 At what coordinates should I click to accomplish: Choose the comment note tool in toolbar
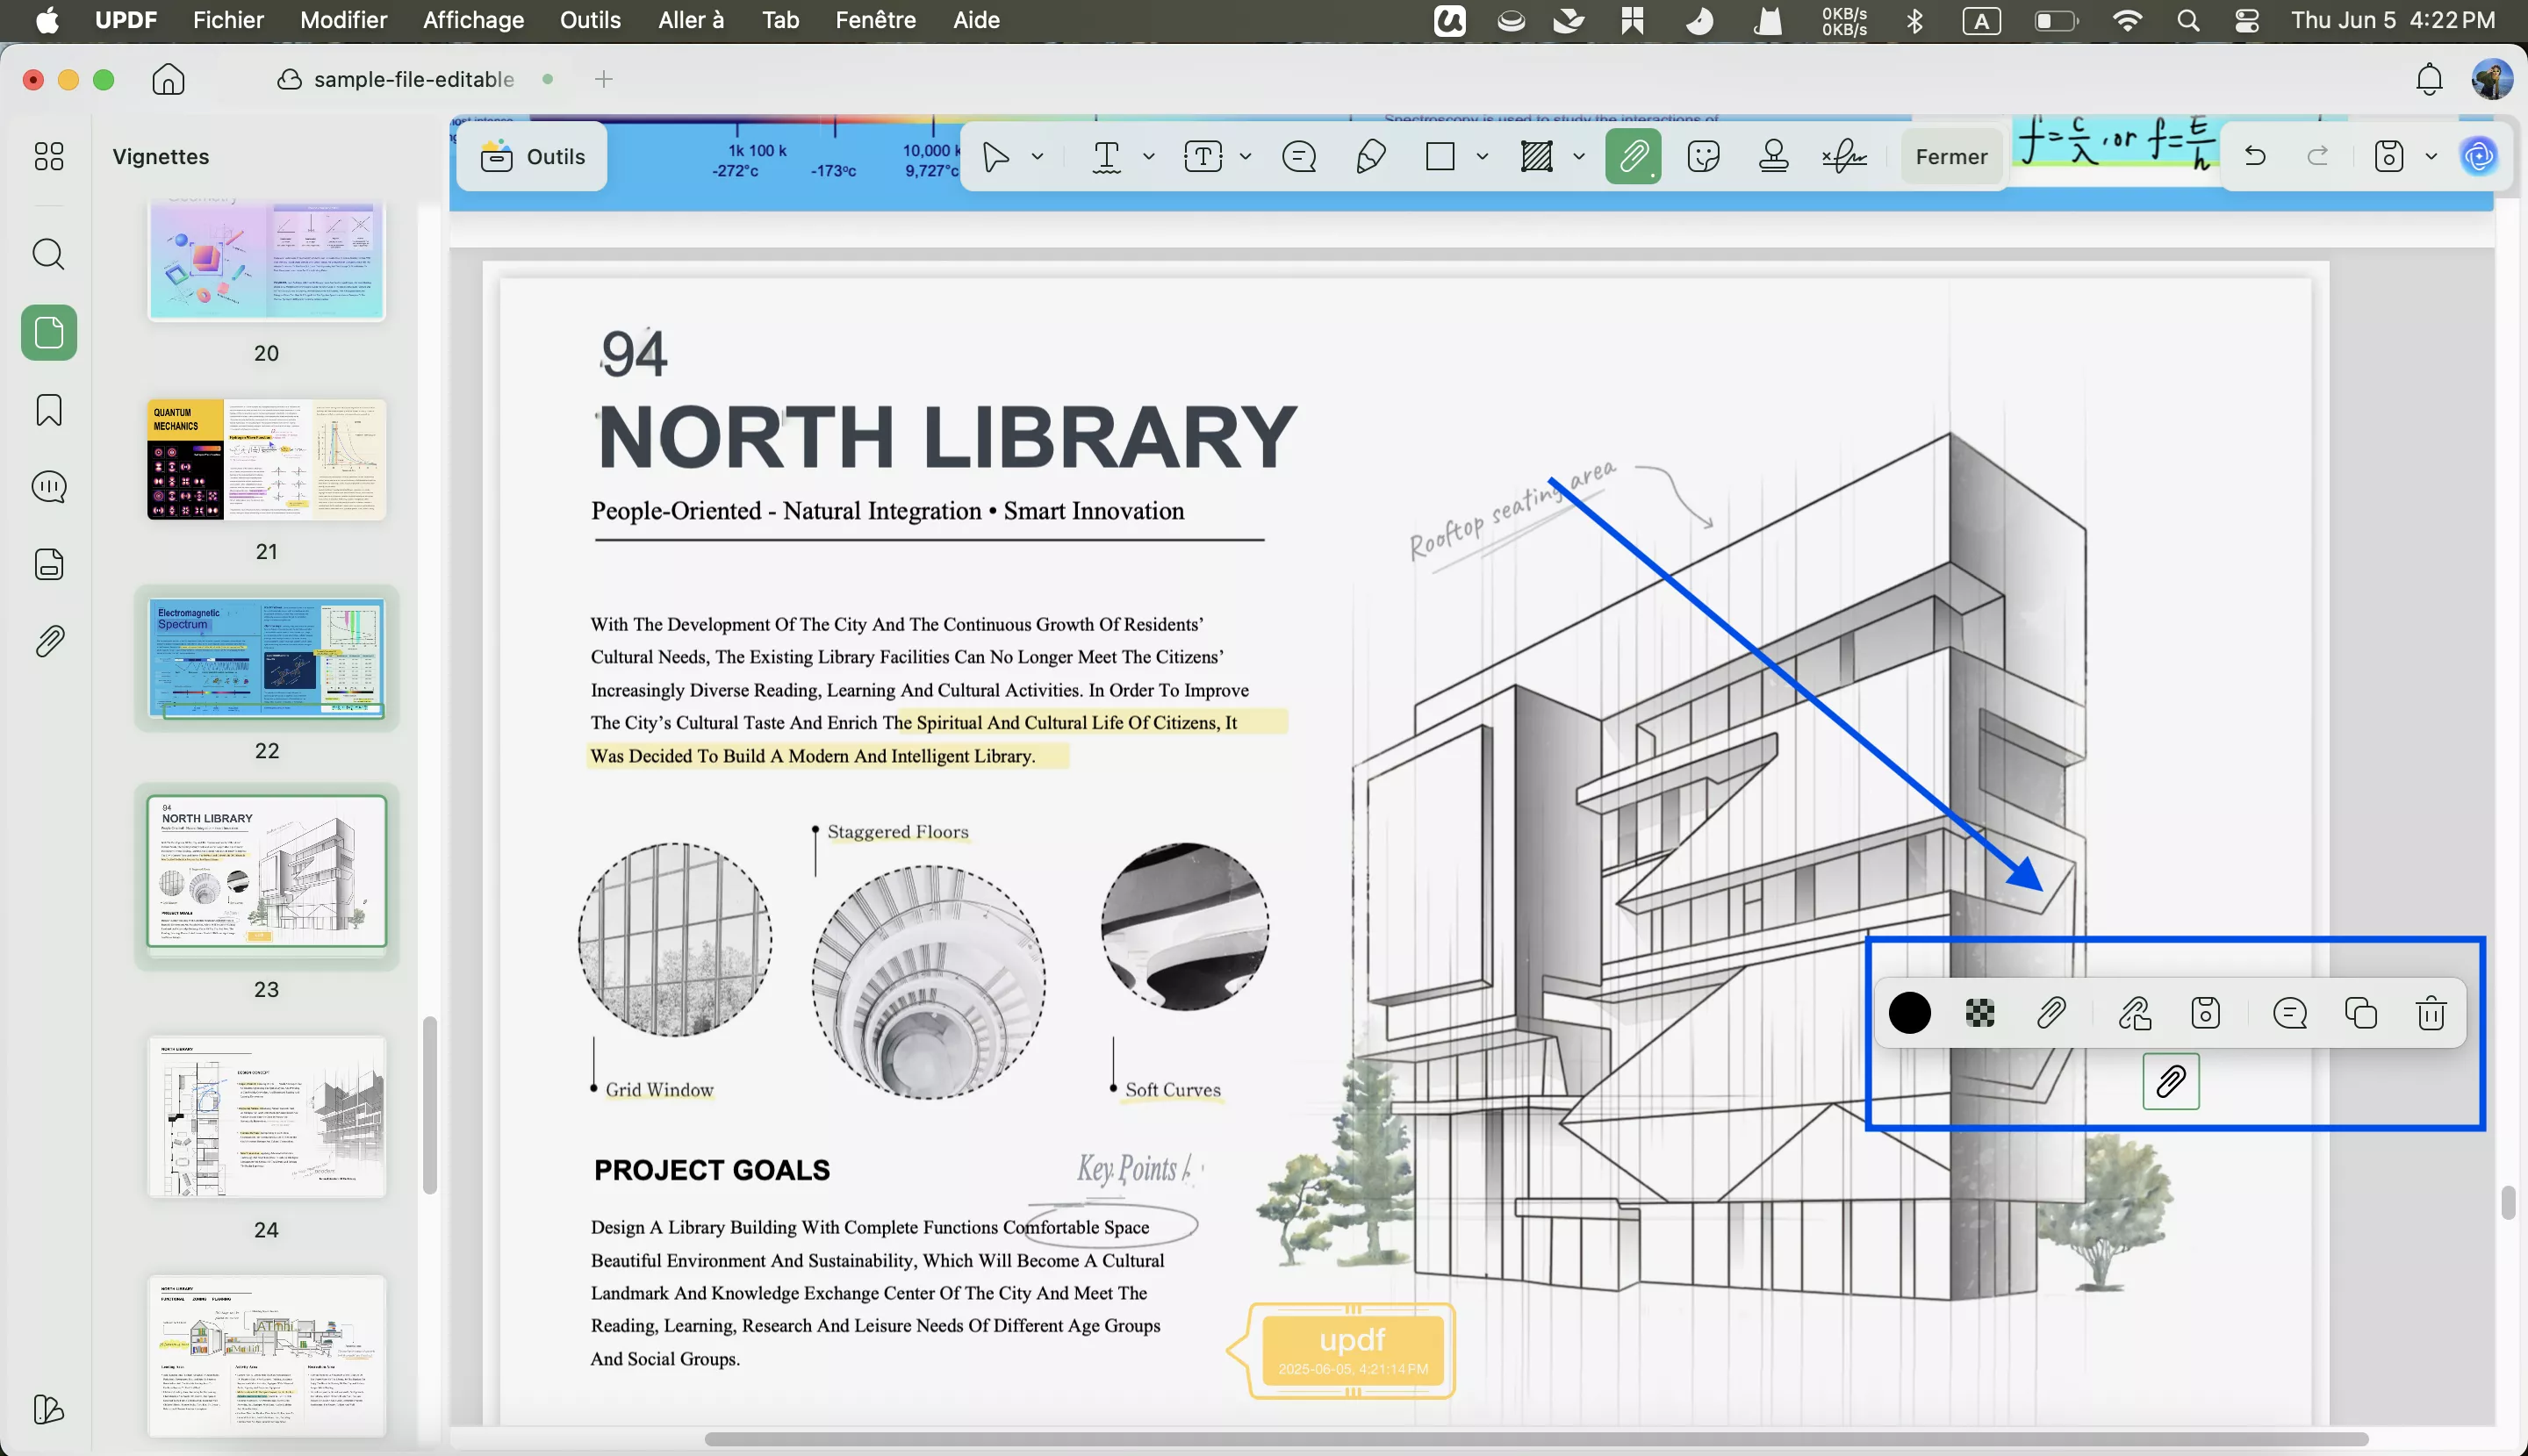1299,157
